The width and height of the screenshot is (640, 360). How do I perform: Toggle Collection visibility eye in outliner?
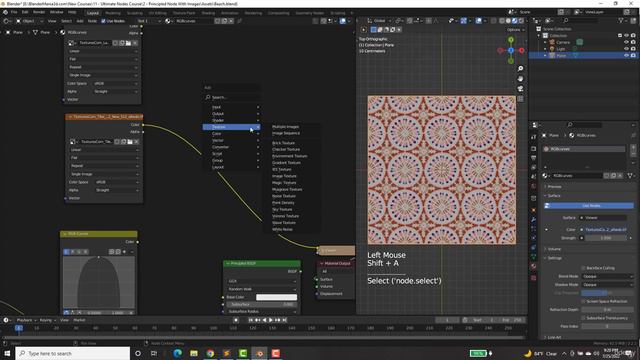click(x=627, y=36)
